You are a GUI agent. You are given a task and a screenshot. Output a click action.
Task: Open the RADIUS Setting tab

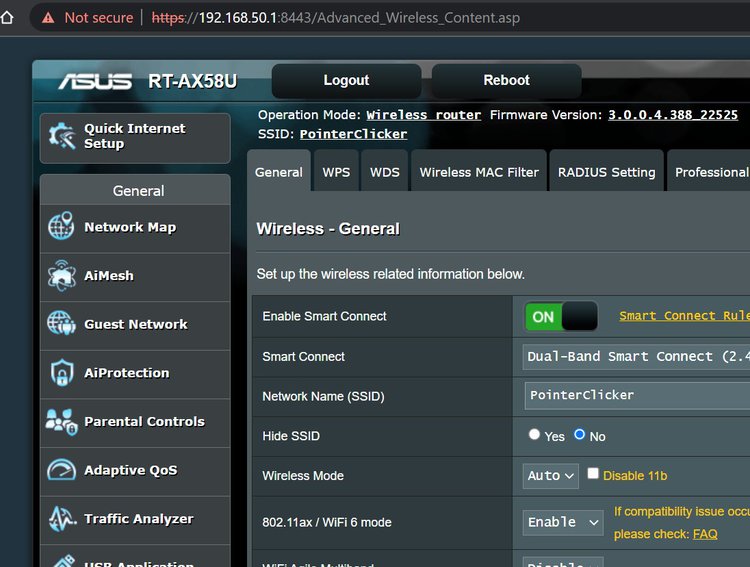click(607, 172)
